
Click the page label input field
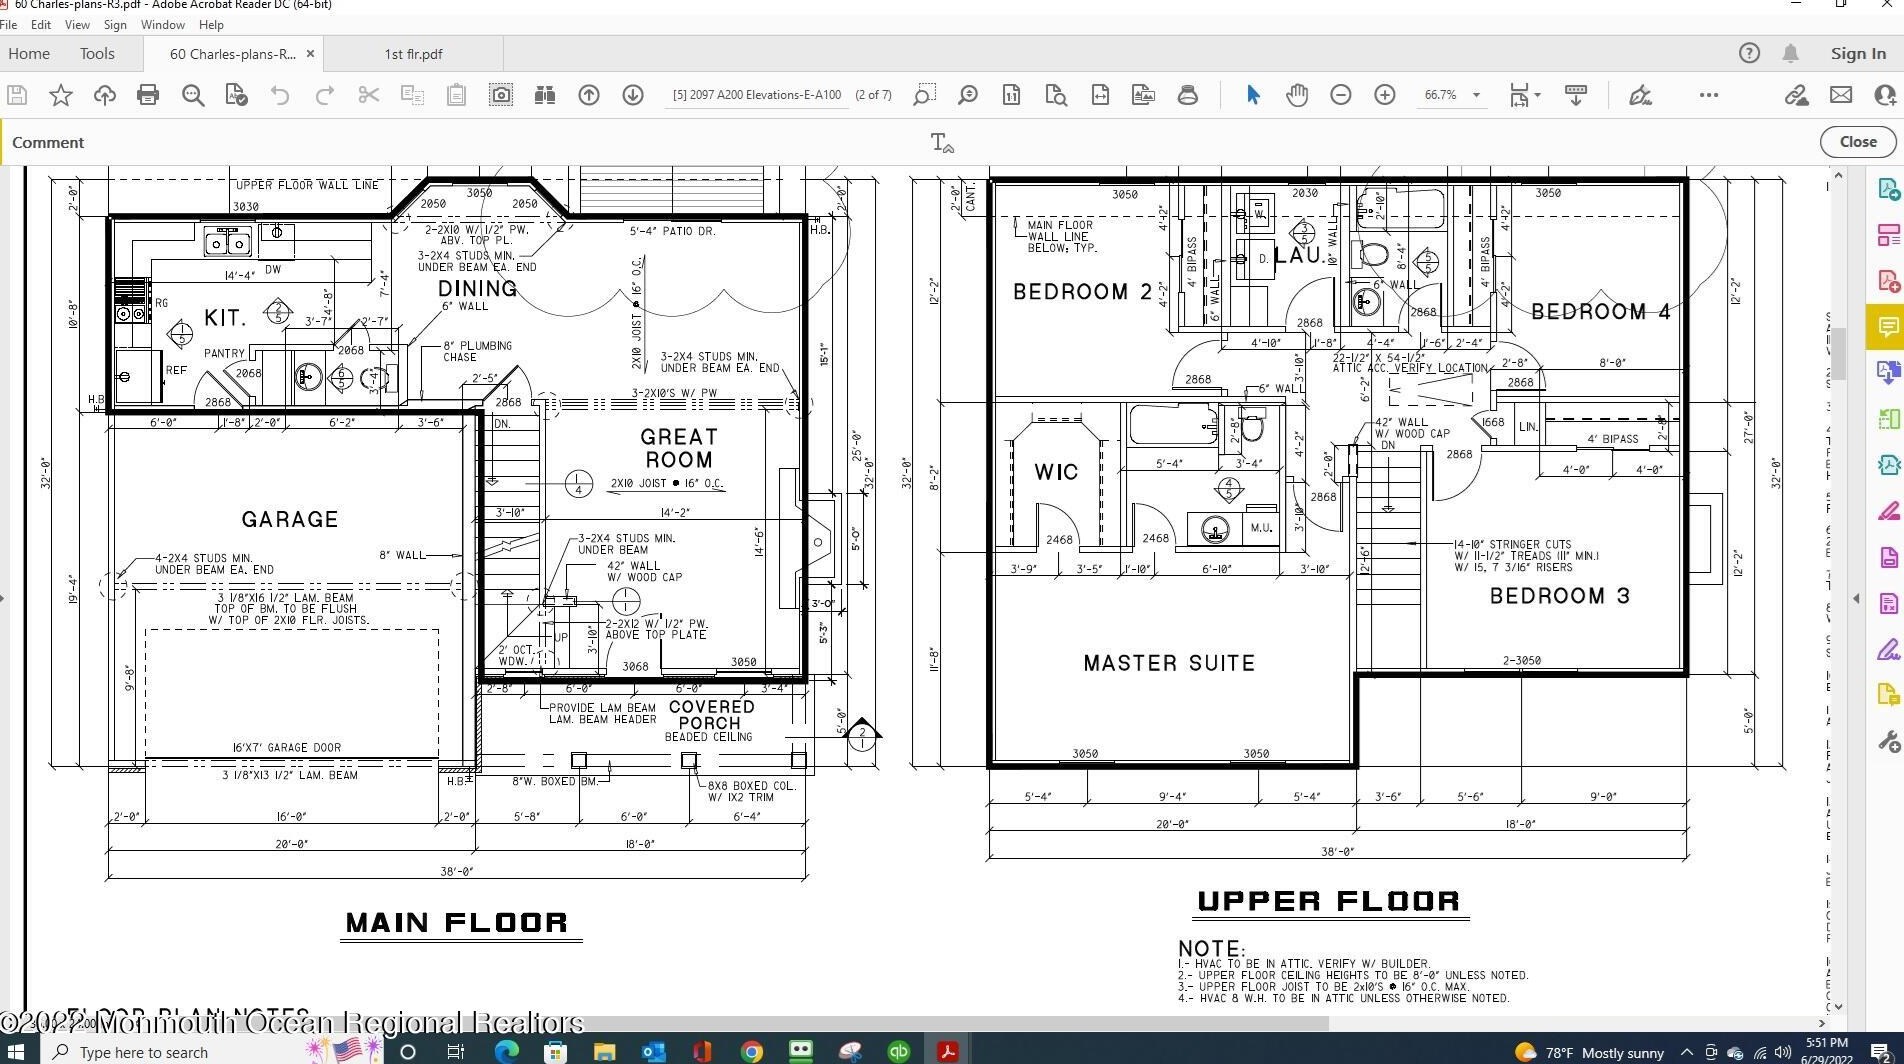pyautogui.click(x=756, y=95)
